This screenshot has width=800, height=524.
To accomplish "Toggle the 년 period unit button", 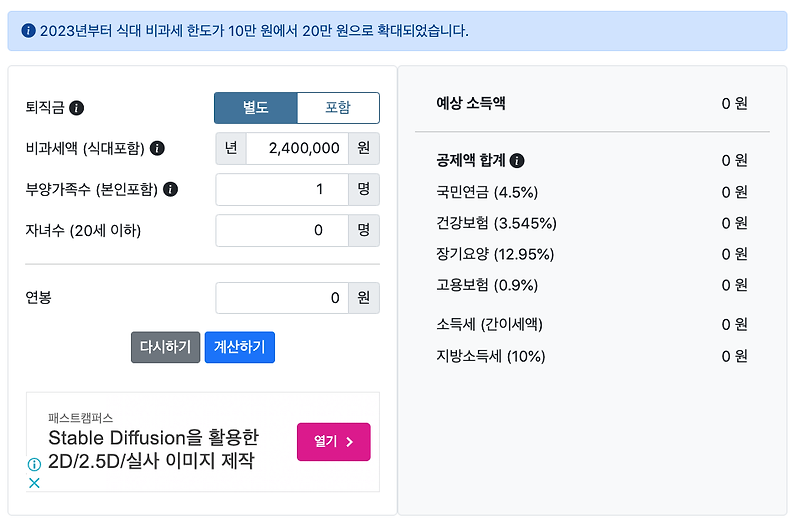I will tap(231, 148).
